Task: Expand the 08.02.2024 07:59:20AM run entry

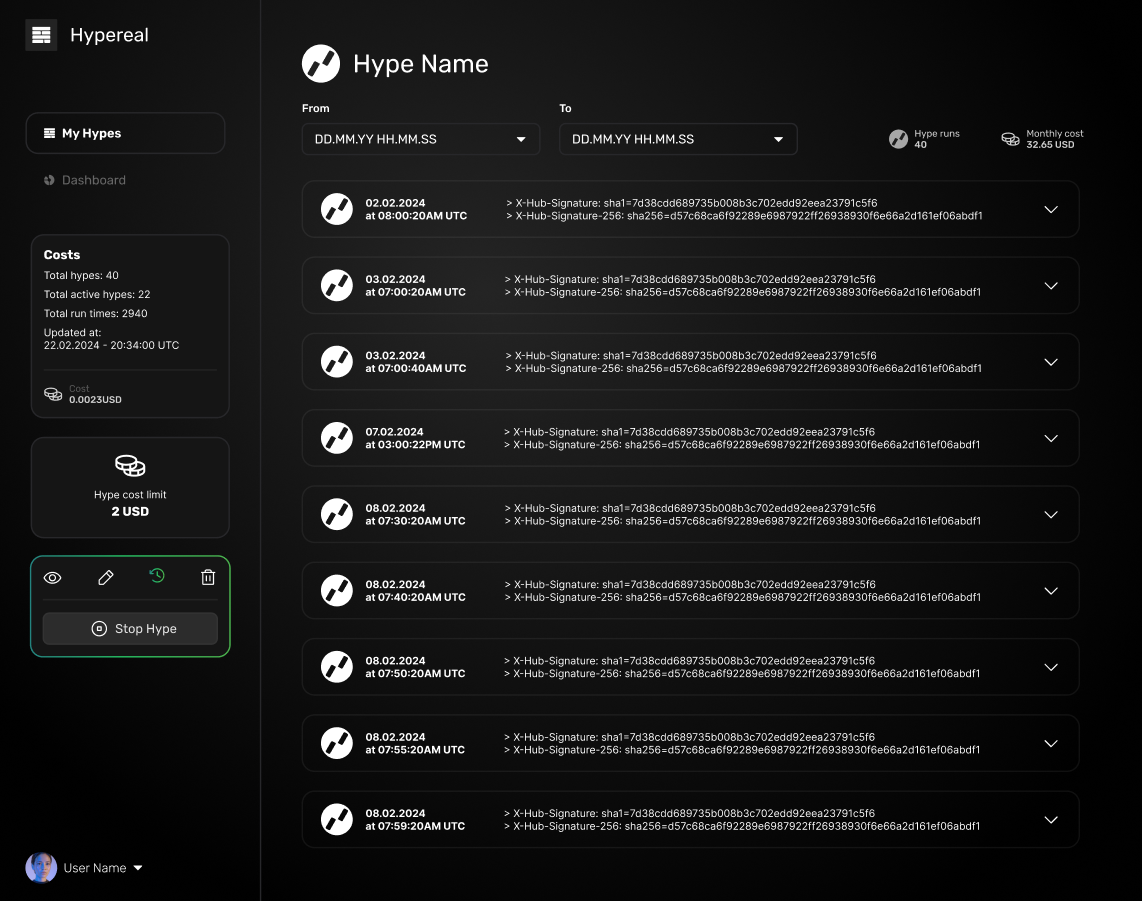Action: (x=1050, y=820)
